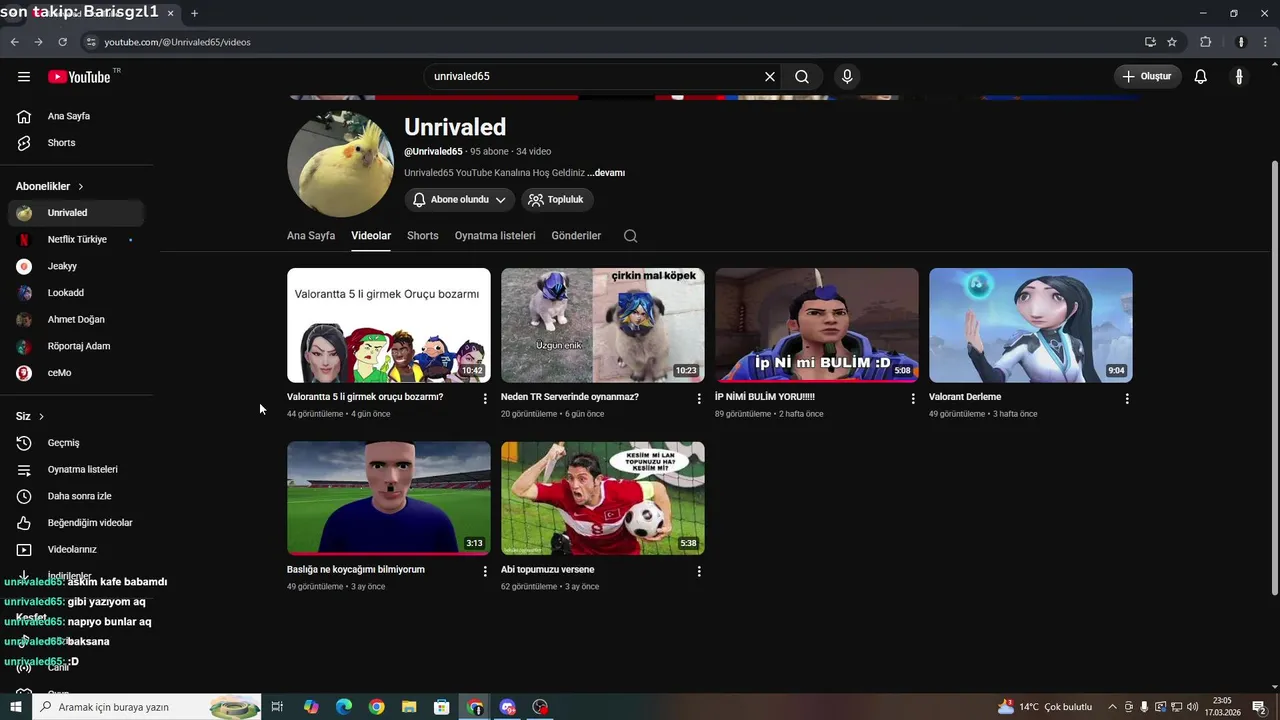The image size is (1280, 720).
Task: Click the Windows taskbar search box
Action: pyautogui.click(x=147, y=707)
